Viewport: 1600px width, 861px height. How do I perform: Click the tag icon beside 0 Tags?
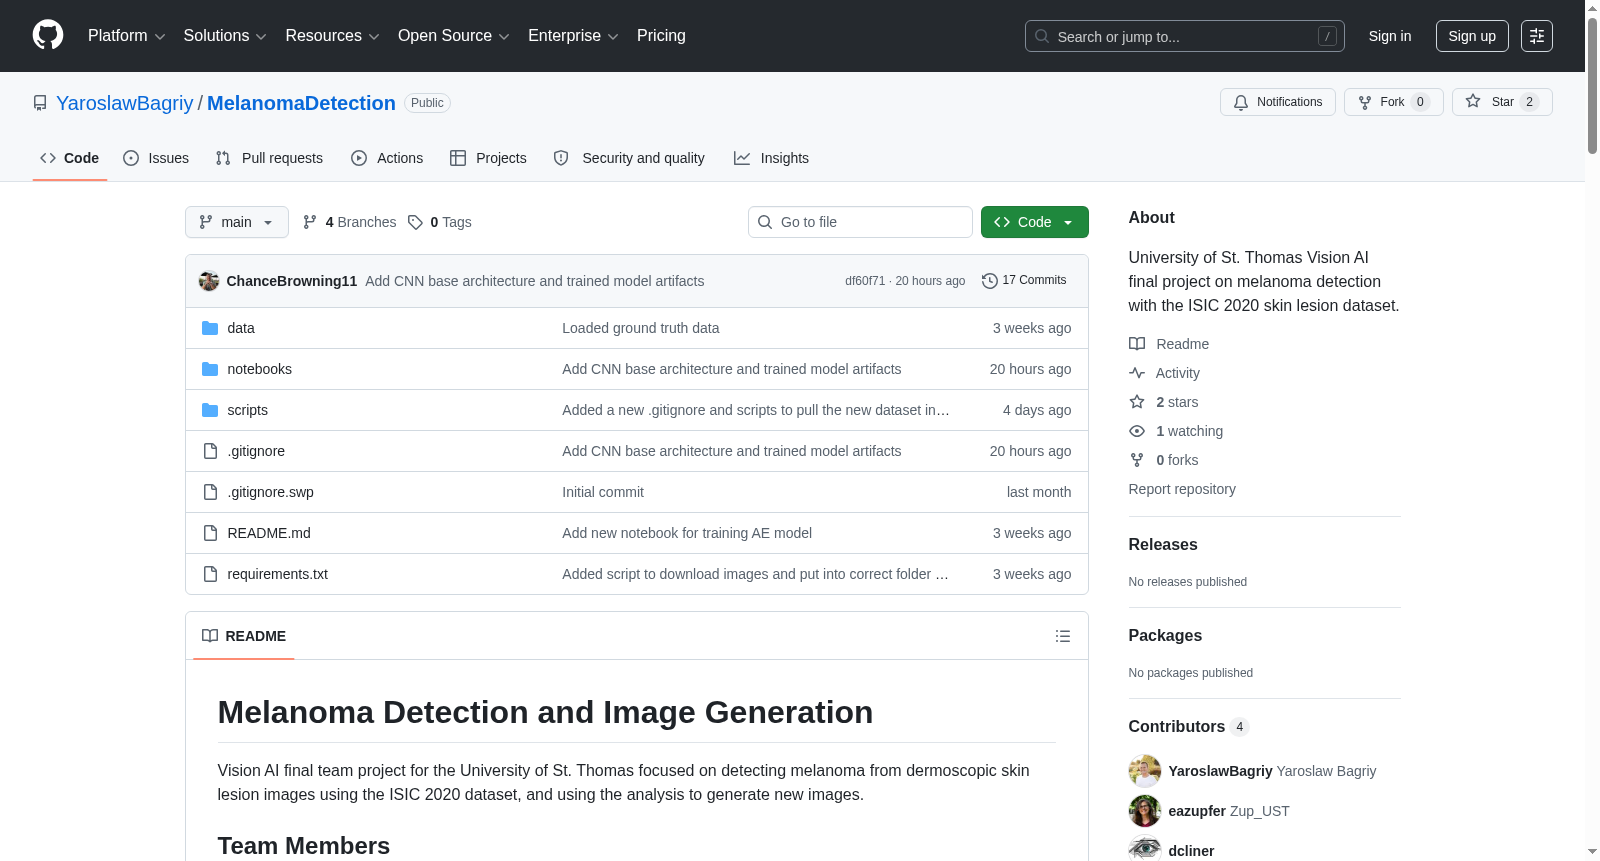(x=415, y=222)
